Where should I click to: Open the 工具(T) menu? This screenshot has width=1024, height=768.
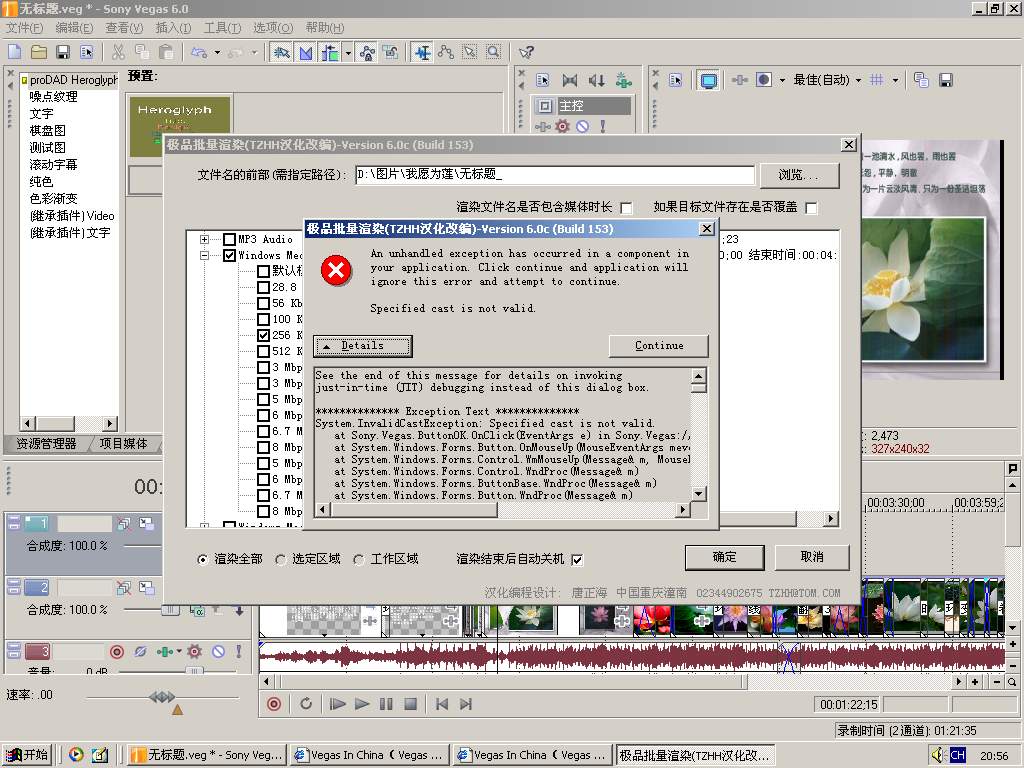point(222,27)
